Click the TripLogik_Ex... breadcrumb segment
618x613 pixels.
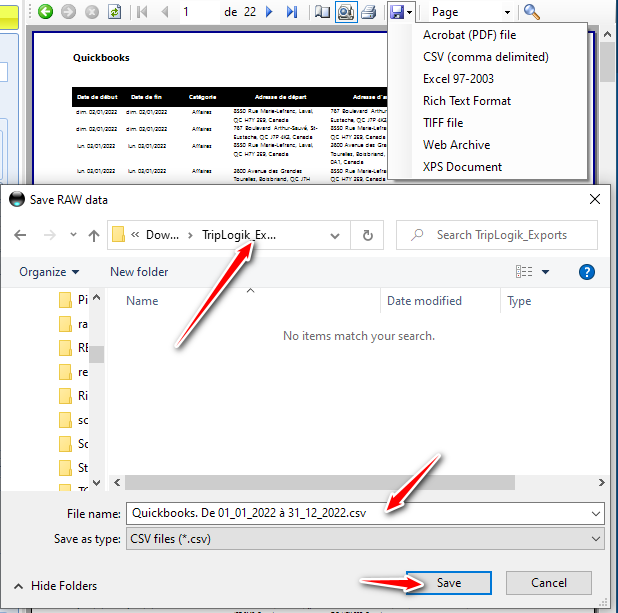pyautogui.click(x=239, y=235)
